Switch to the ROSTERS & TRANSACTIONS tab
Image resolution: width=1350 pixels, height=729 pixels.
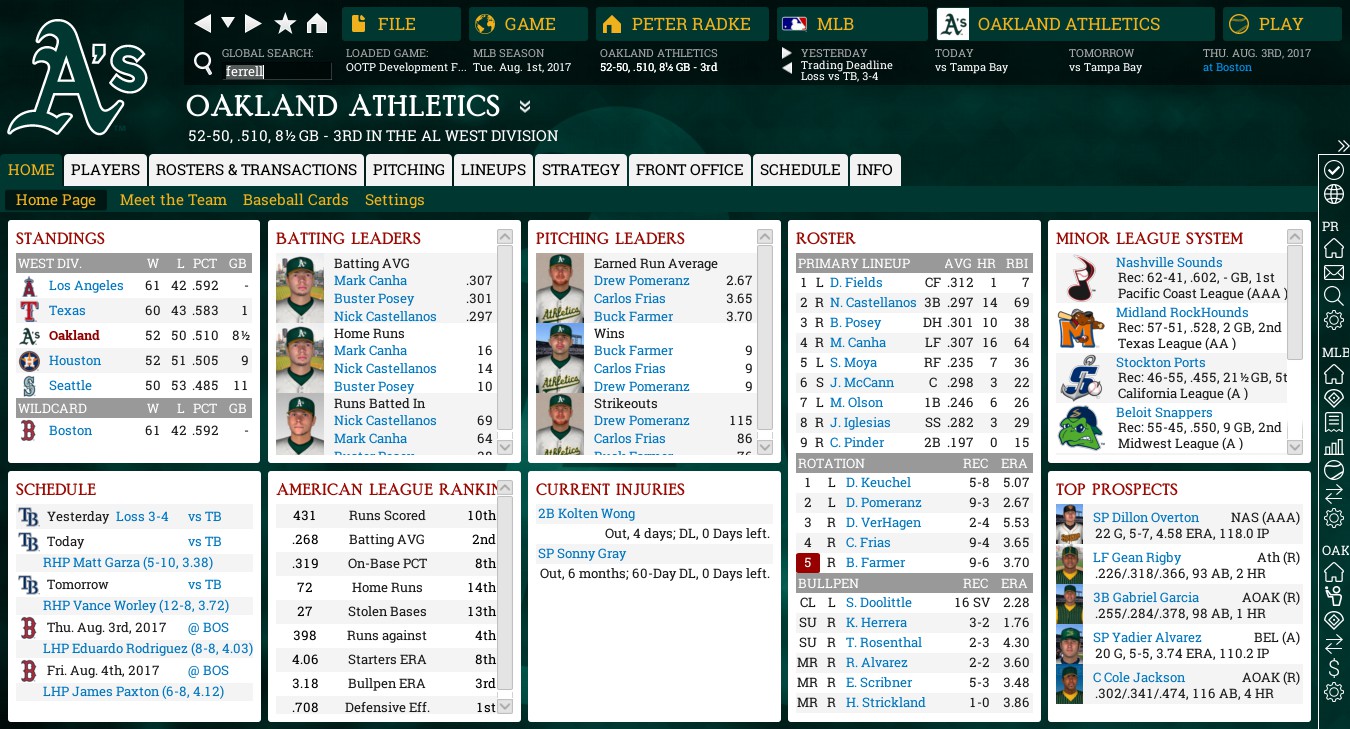(x=257, y=170)
